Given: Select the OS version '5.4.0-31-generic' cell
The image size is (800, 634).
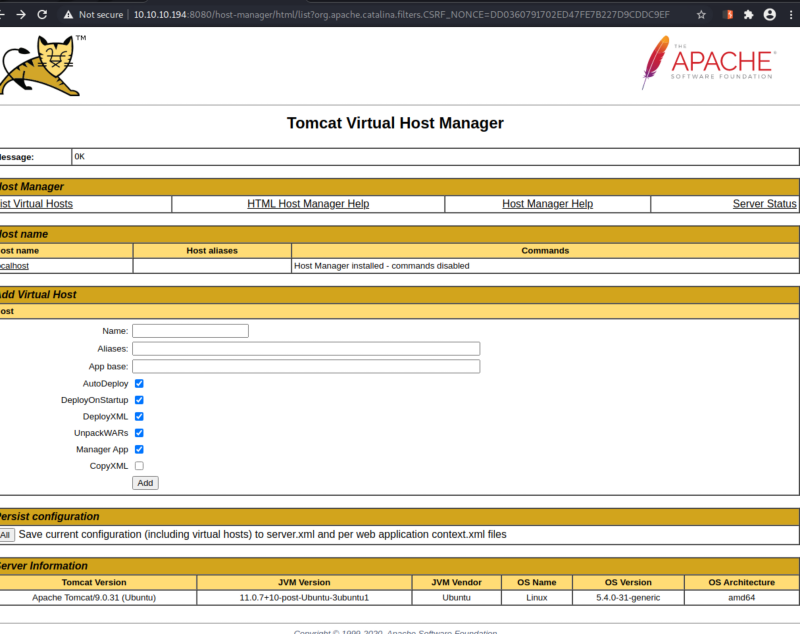Looking at the screenshot, I should (x=628, y=598).
